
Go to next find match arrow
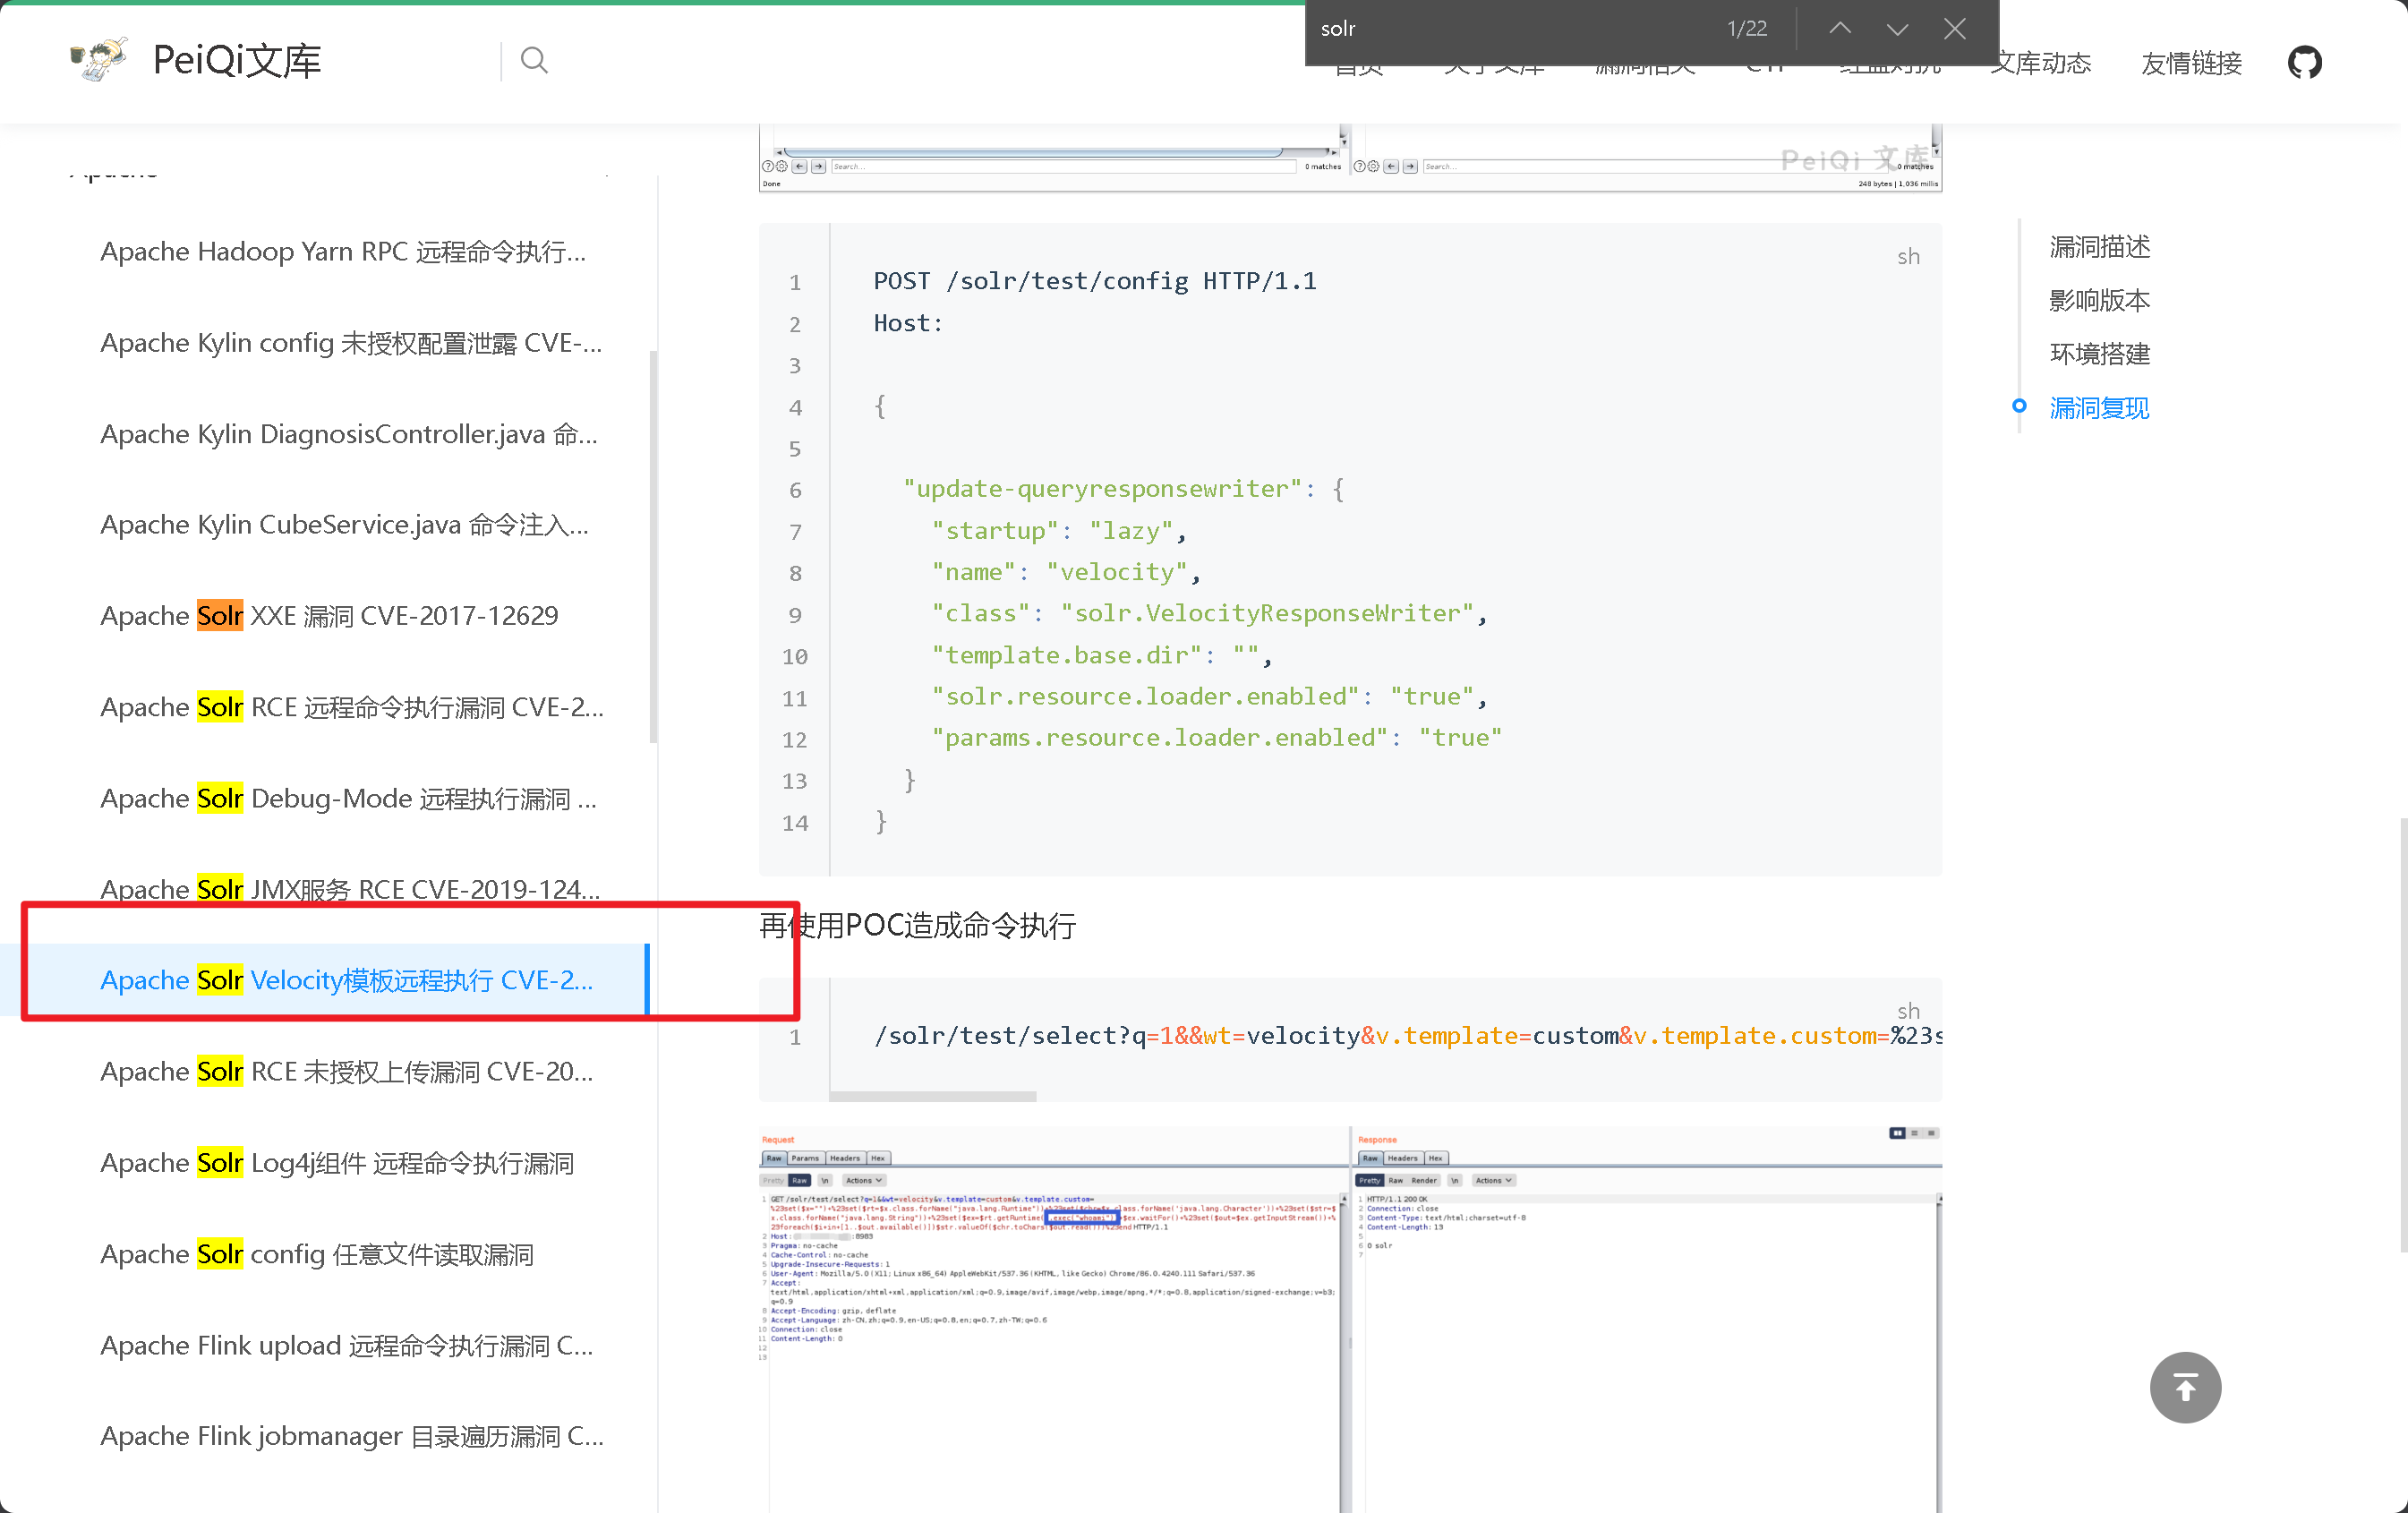pyautogui.click(x=1897, y=29)
